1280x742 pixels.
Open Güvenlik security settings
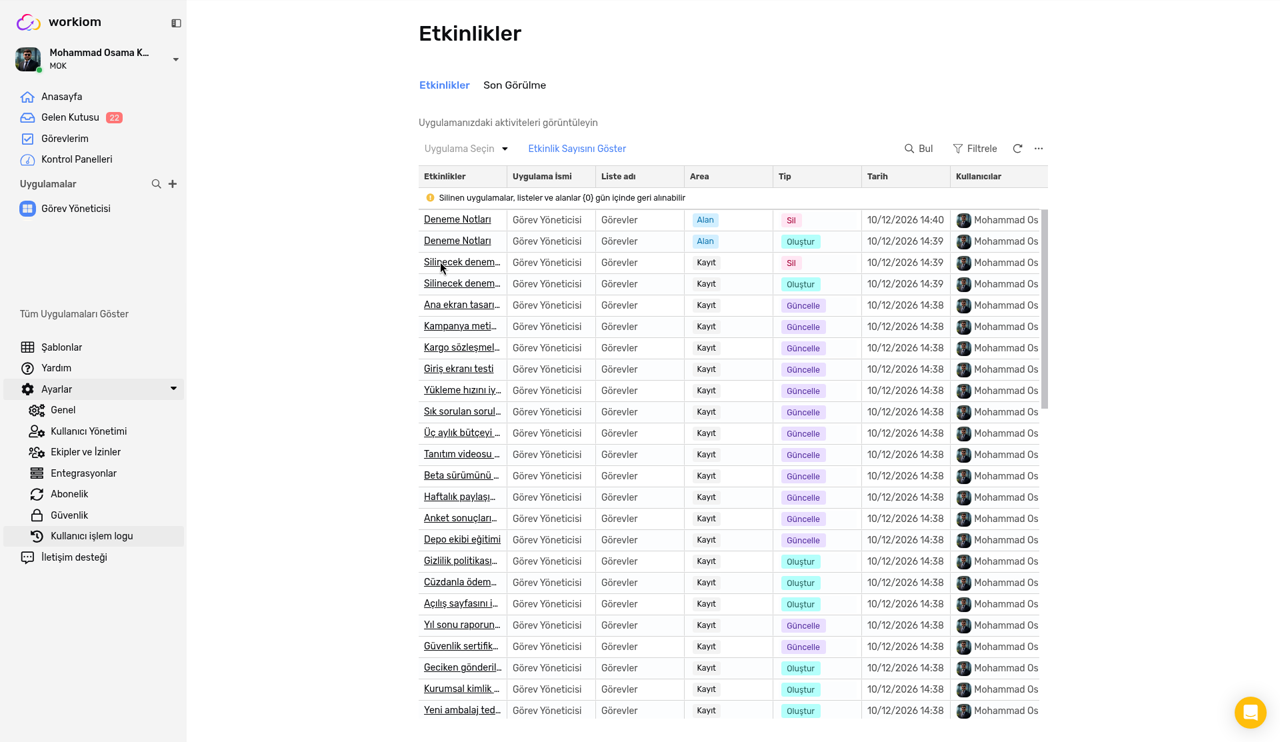click(x=69, y=516)
